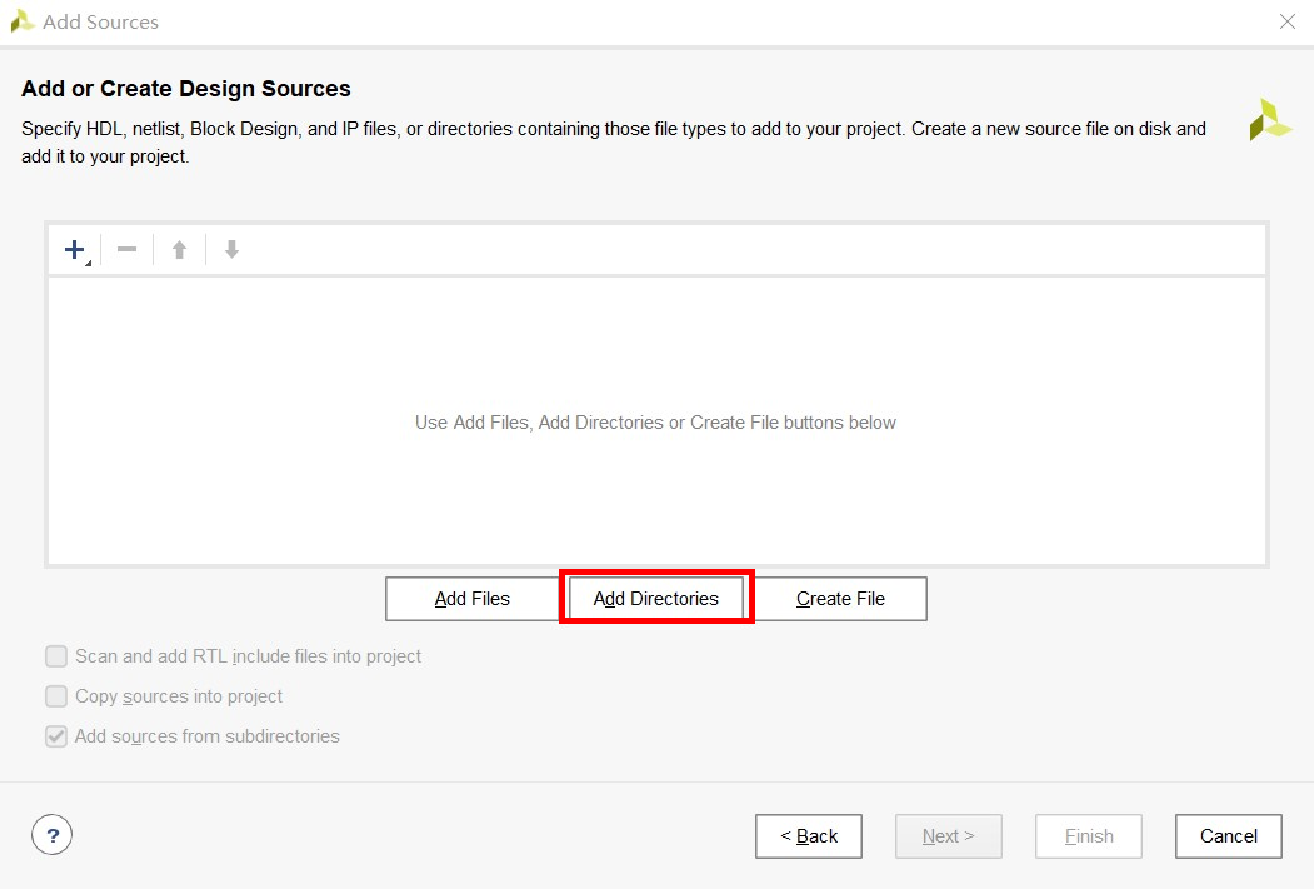Viewport: 1314px width, 889px height.
Task: Click the Add or Create Design Sources heading
Action: click(186, 88)
